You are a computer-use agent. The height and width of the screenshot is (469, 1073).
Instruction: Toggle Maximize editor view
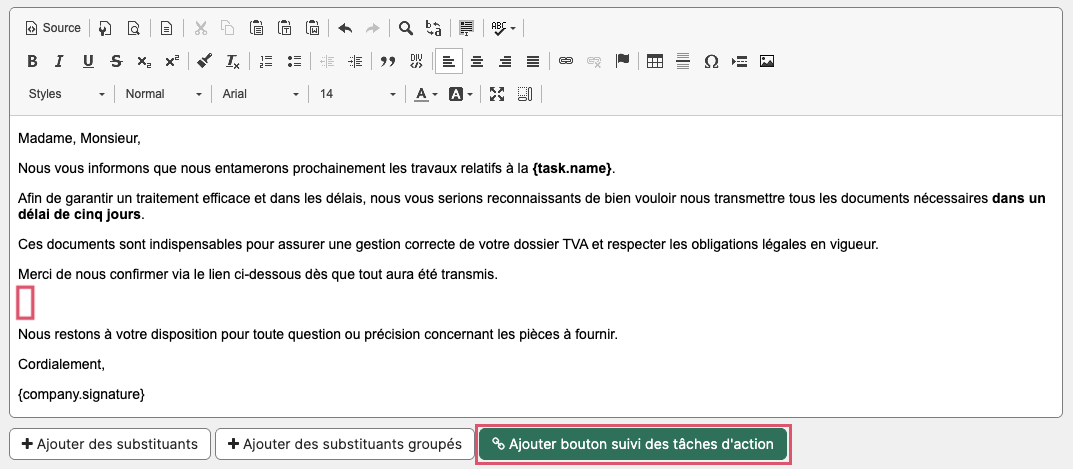(x=497, y=94)
